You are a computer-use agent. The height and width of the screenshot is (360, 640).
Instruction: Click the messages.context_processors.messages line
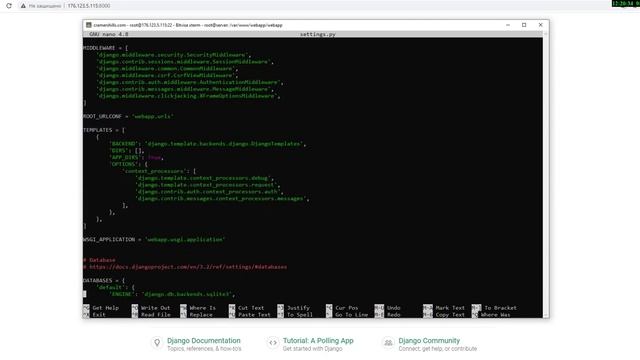[222, 198]
